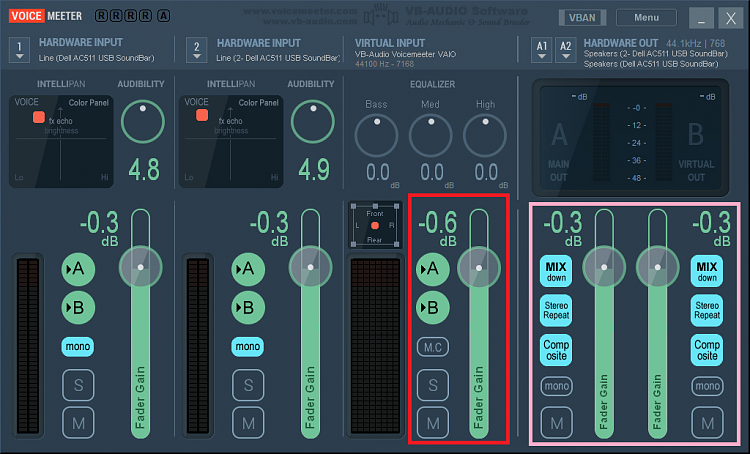Toggle bus A routing on hardware input 2
750x454 pixels.
(x=248, y=269)
